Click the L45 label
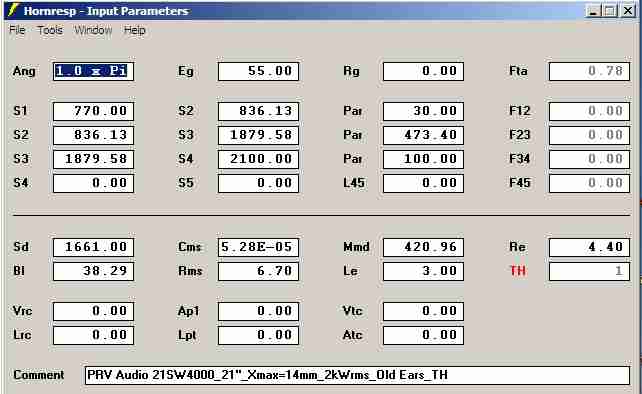The height and width of the screenshot is (394, 642). (x=354, y=183)
